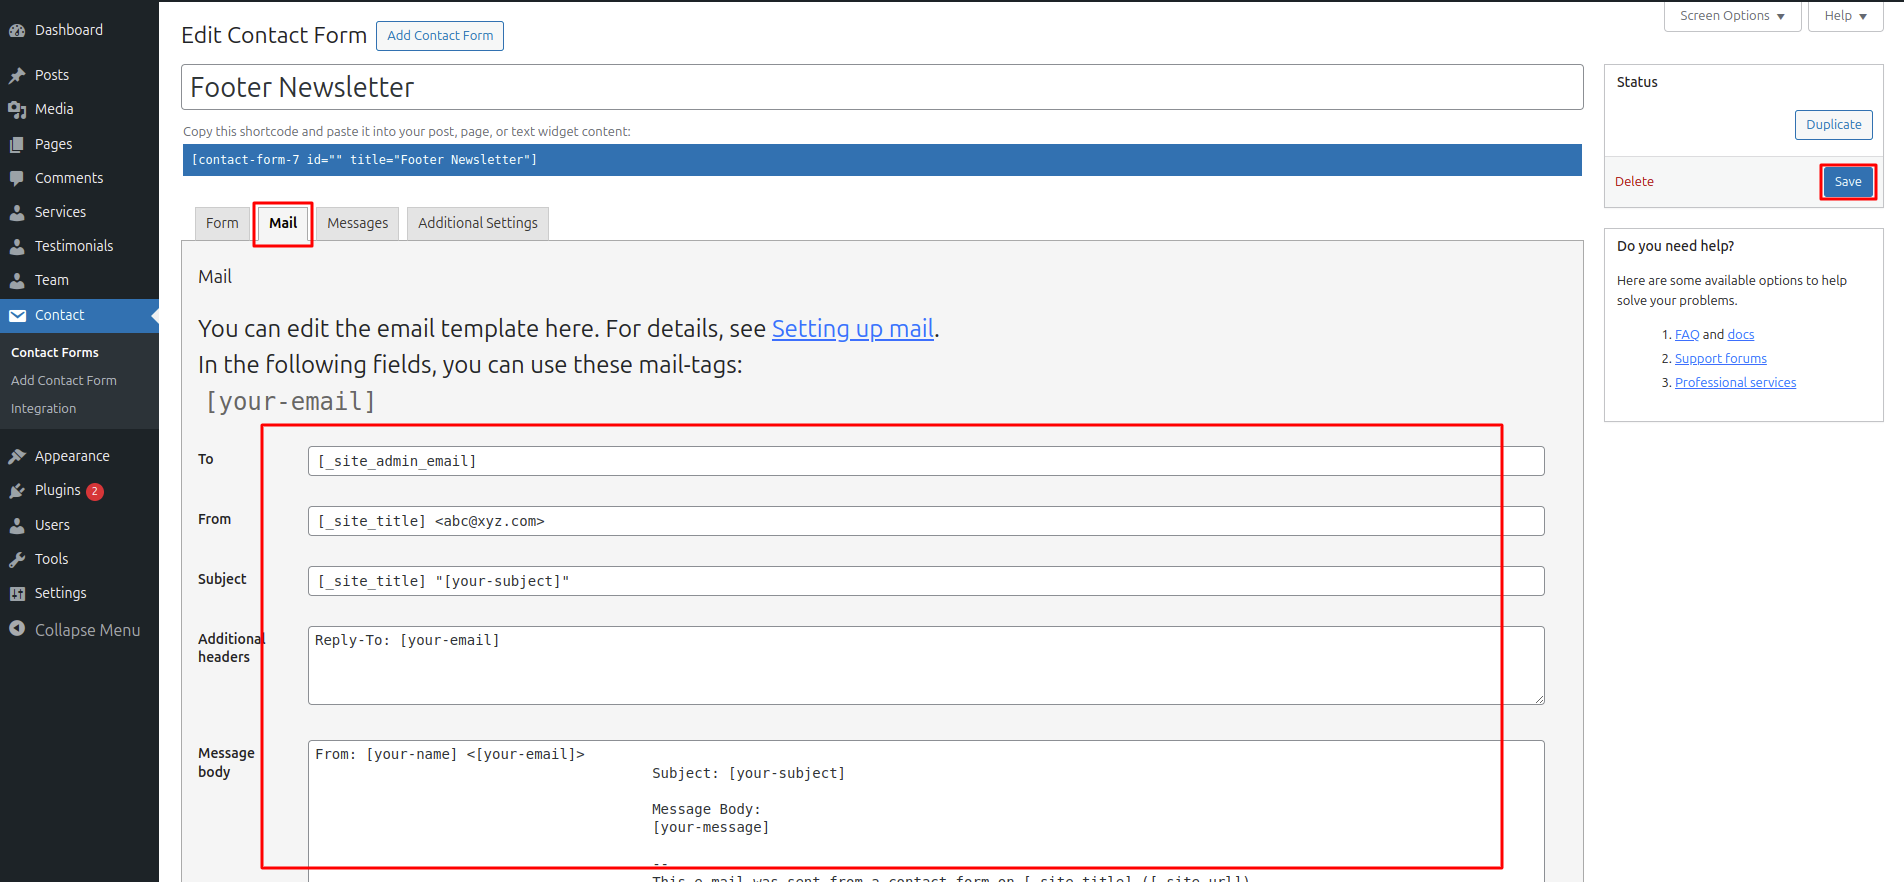Open the Dashboard icon in sidebar

(x=17, y=31)
